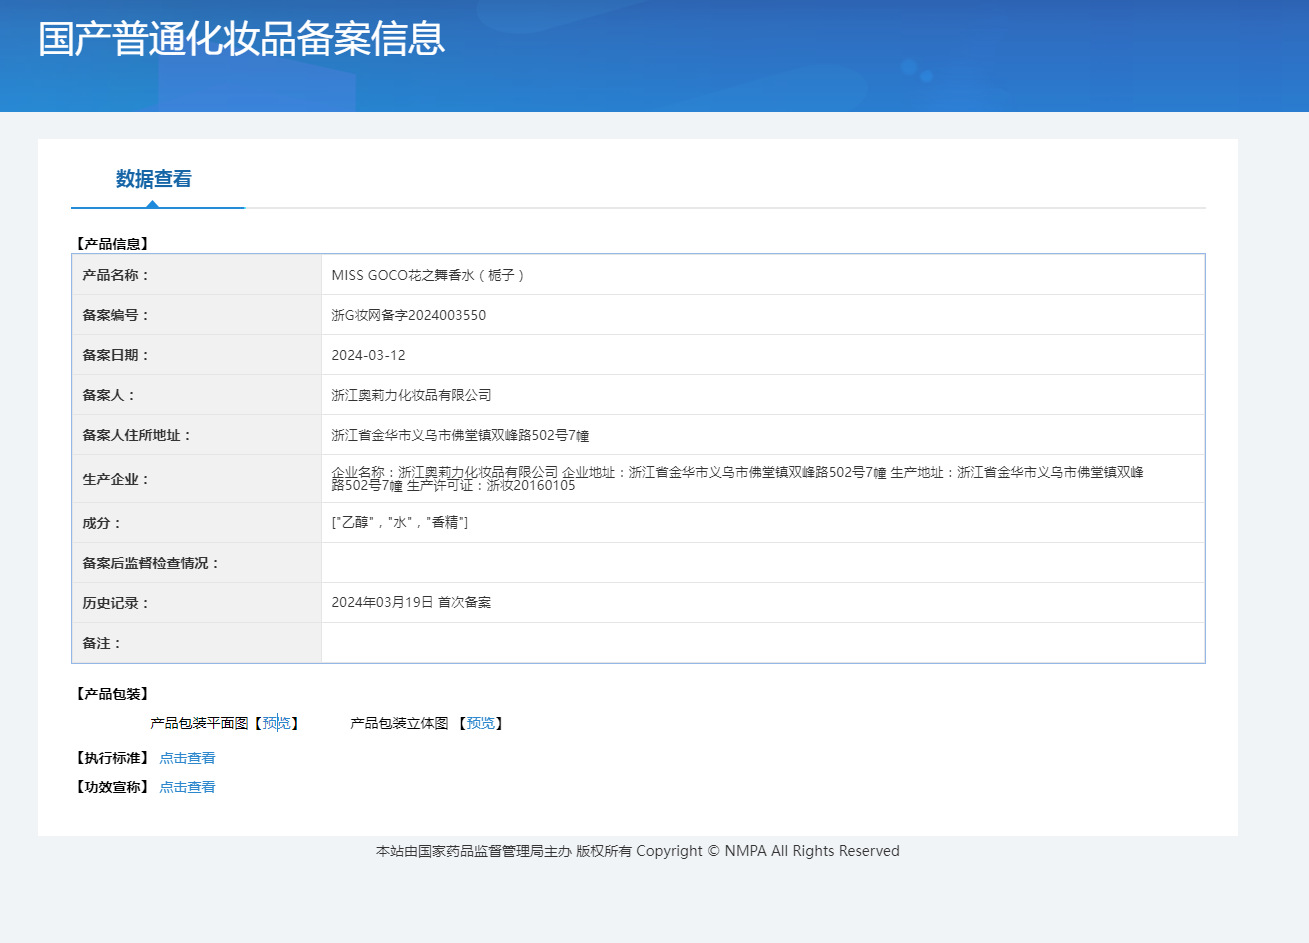This screenshot has height=943, width=1309.
Task: Click 点击查看 beside 执行标准
Action: 187,757
